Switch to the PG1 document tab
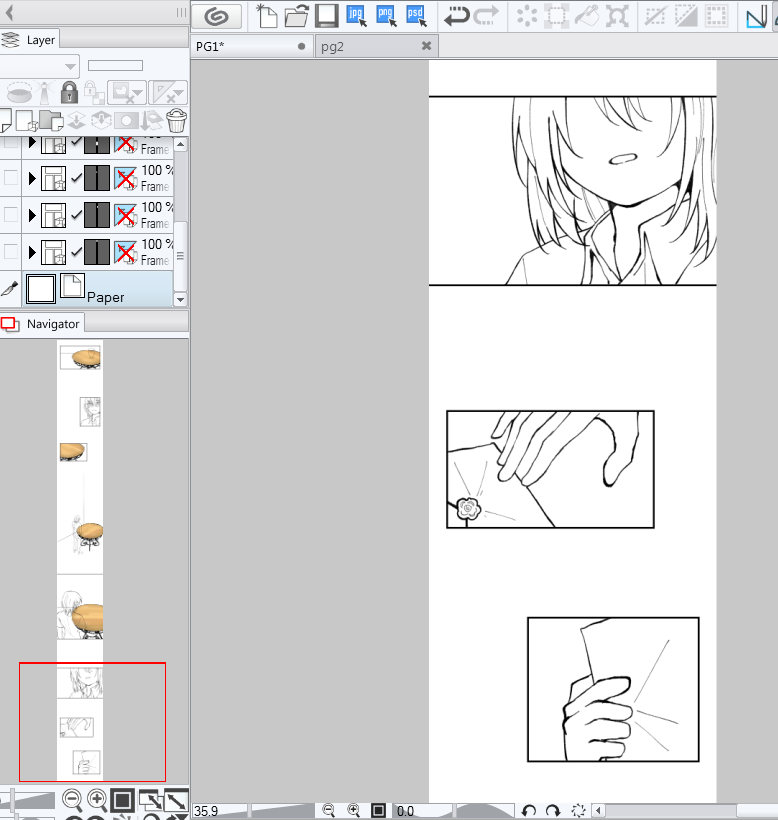The width and height of the screenshot is (778, 820). click(x=251, y=46)
